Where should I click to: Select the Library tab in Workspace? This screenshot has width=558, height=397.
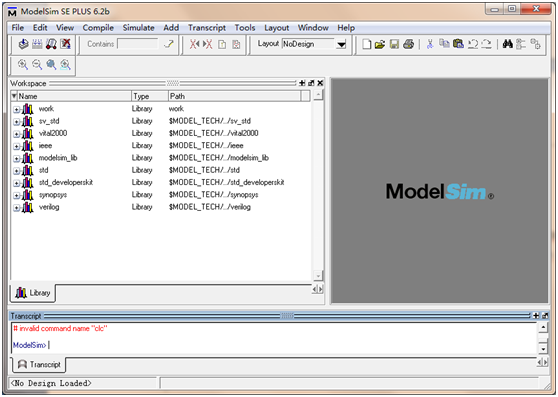click(x=33, y=293)
